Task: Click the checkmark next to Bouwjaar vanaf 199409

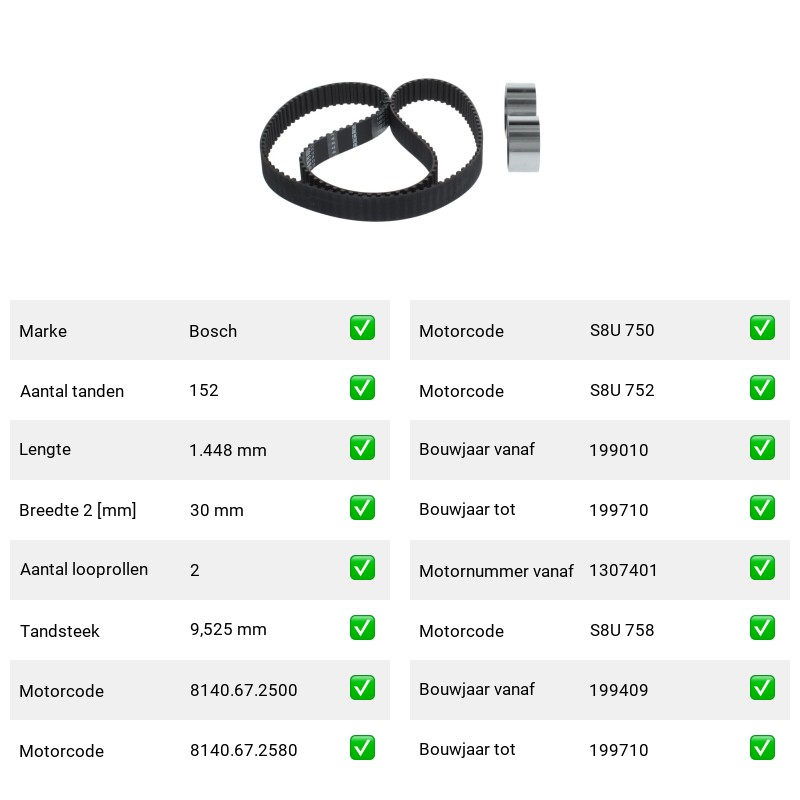Action: [762, 688]
